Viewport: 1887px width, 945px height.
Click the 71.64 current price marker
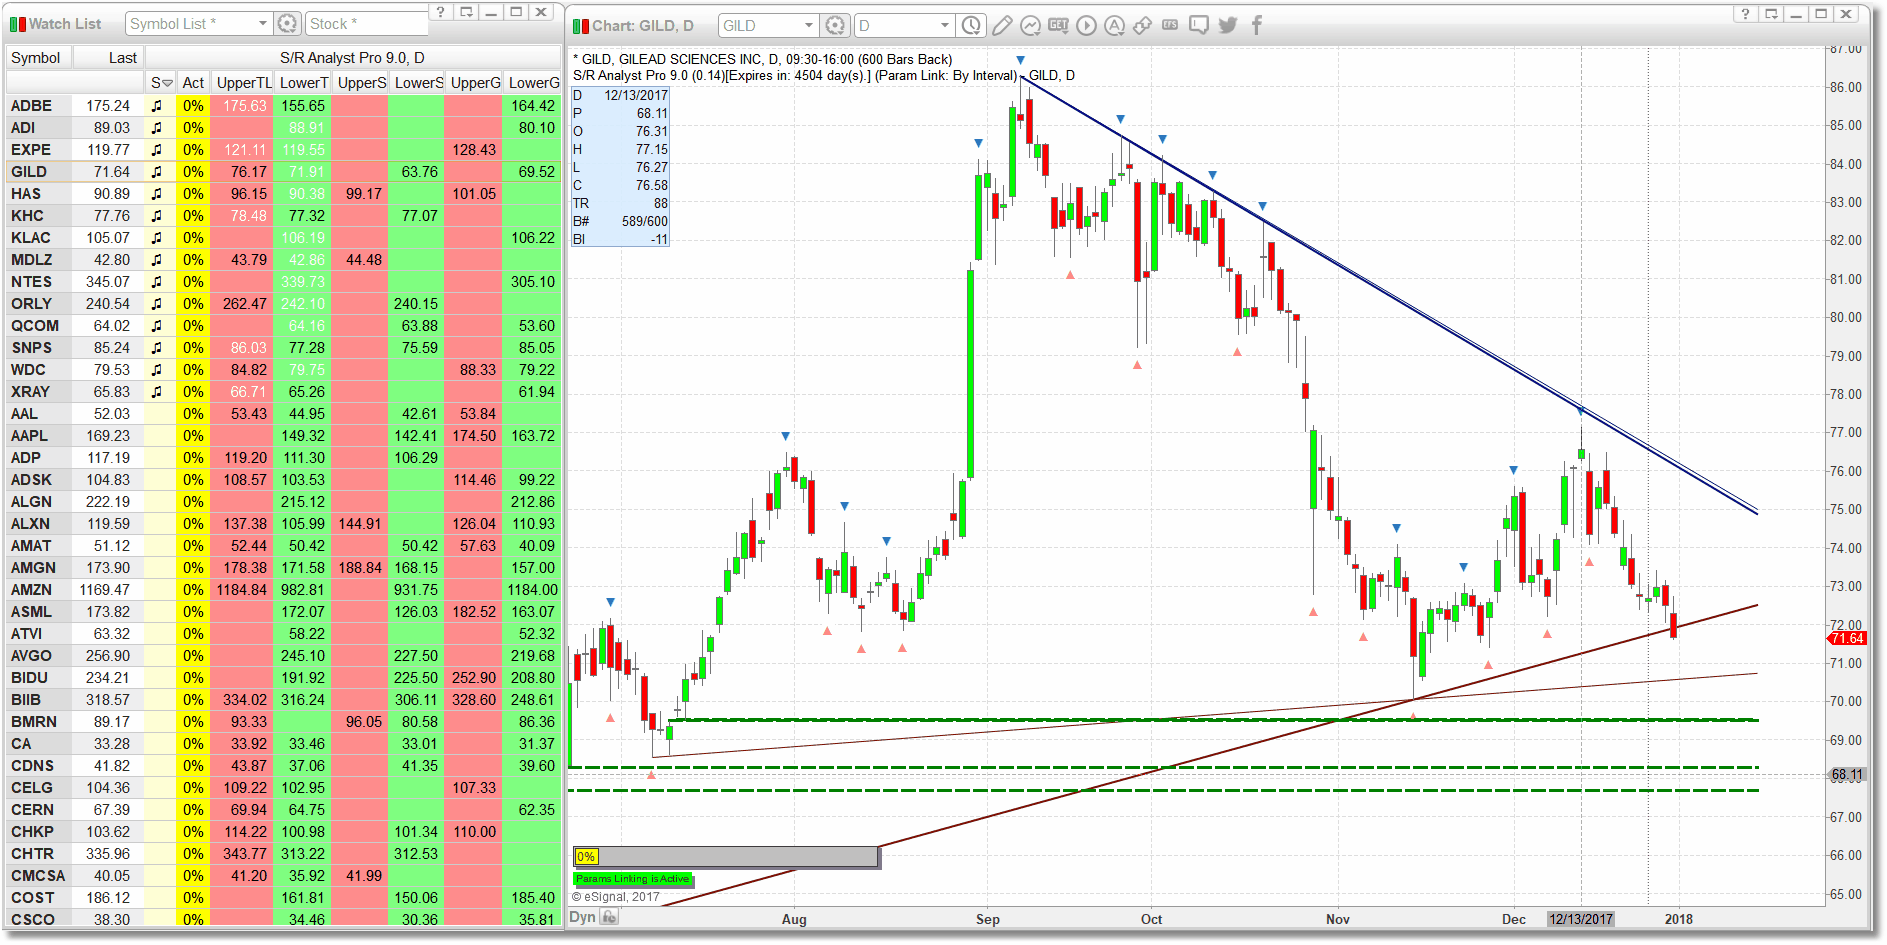pos(1846,638)
